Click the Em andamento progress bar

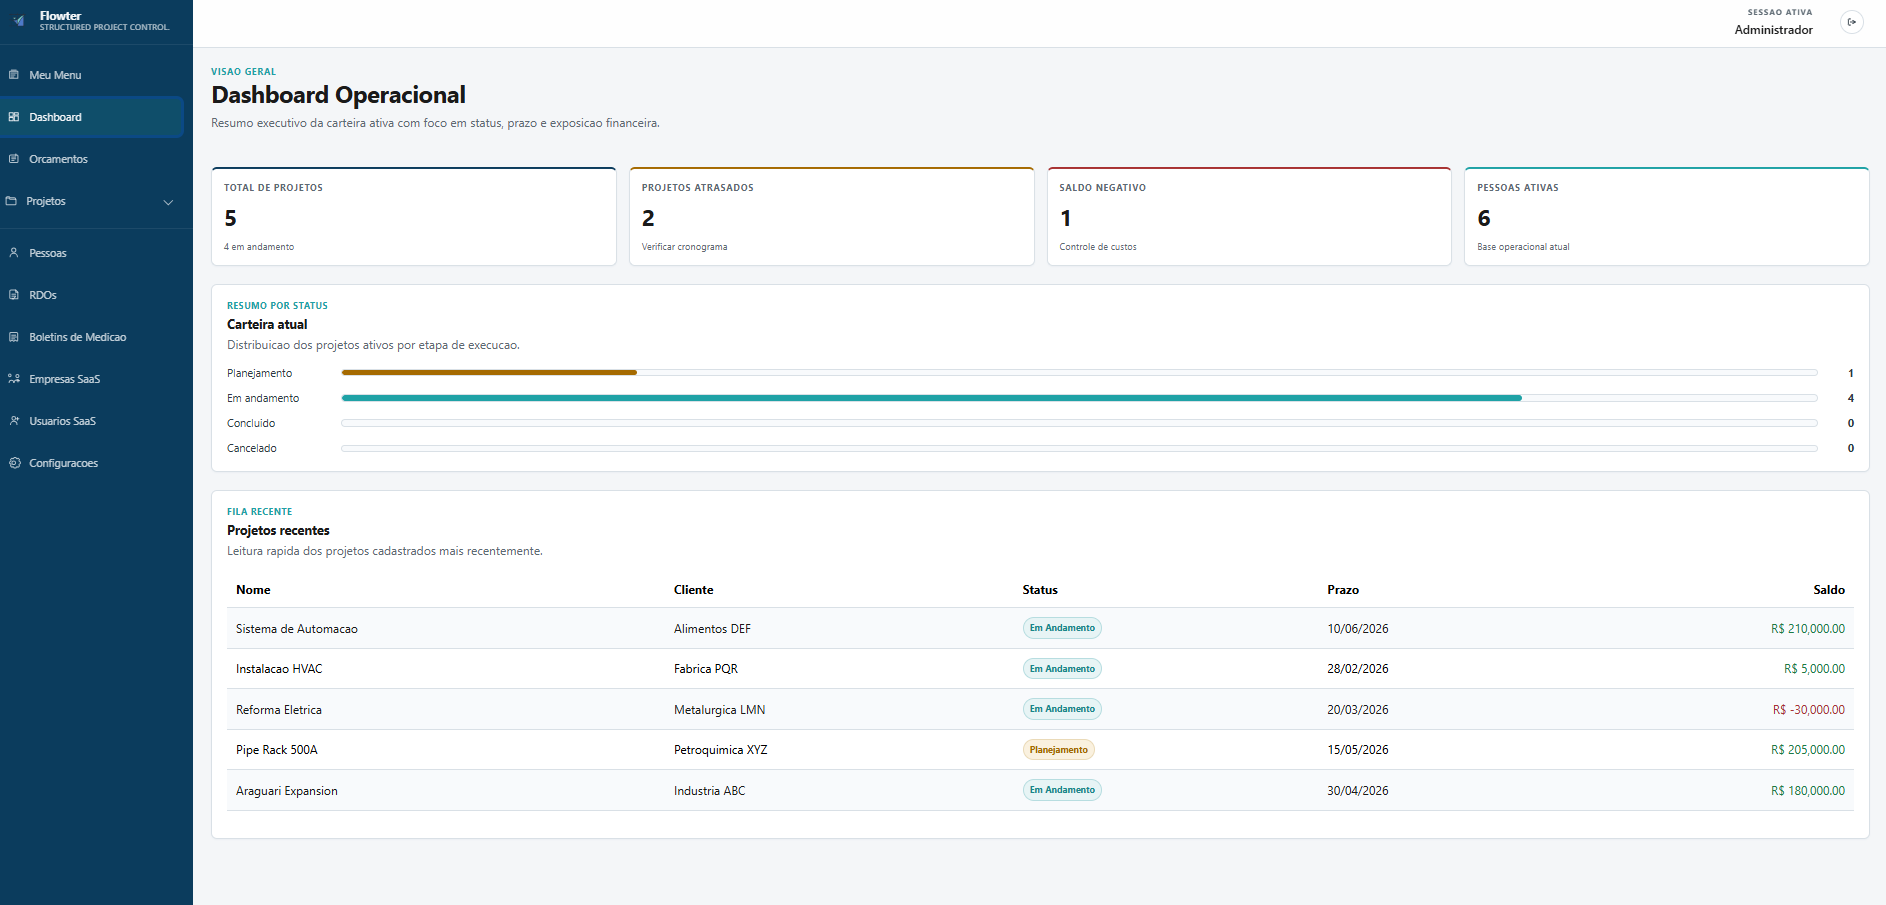pos(932,397)
